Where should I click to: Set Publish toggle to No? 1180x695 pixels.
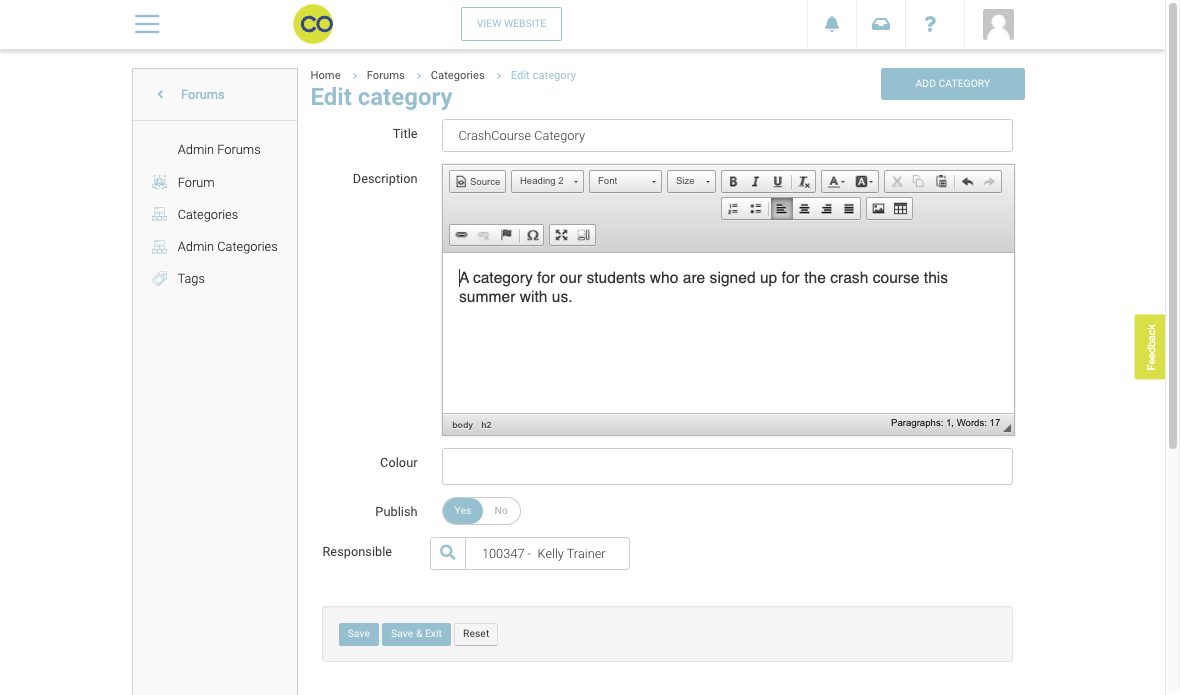(501, 511)
